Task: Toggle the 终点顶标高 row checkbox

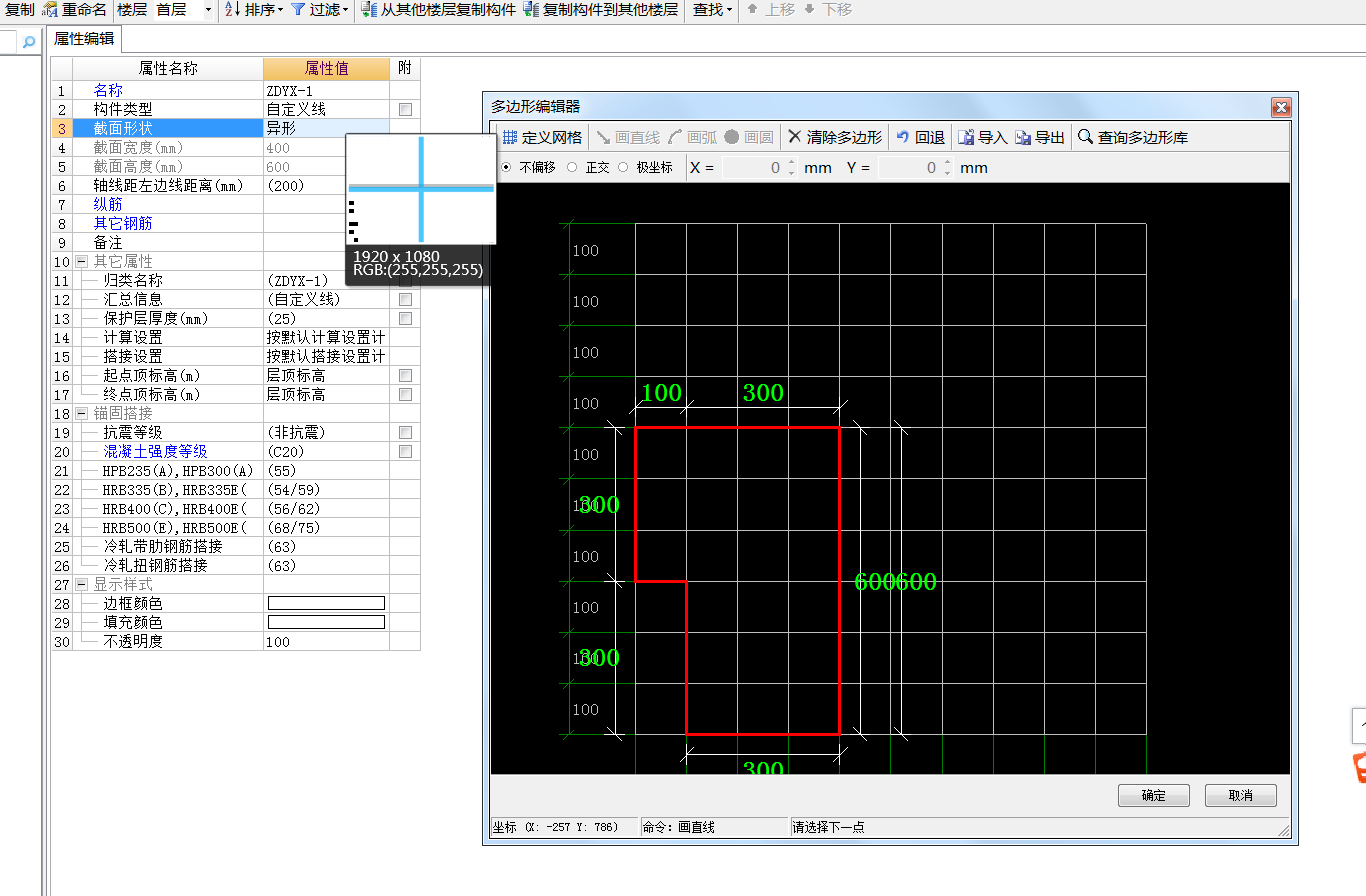Action: coord(405,394)
